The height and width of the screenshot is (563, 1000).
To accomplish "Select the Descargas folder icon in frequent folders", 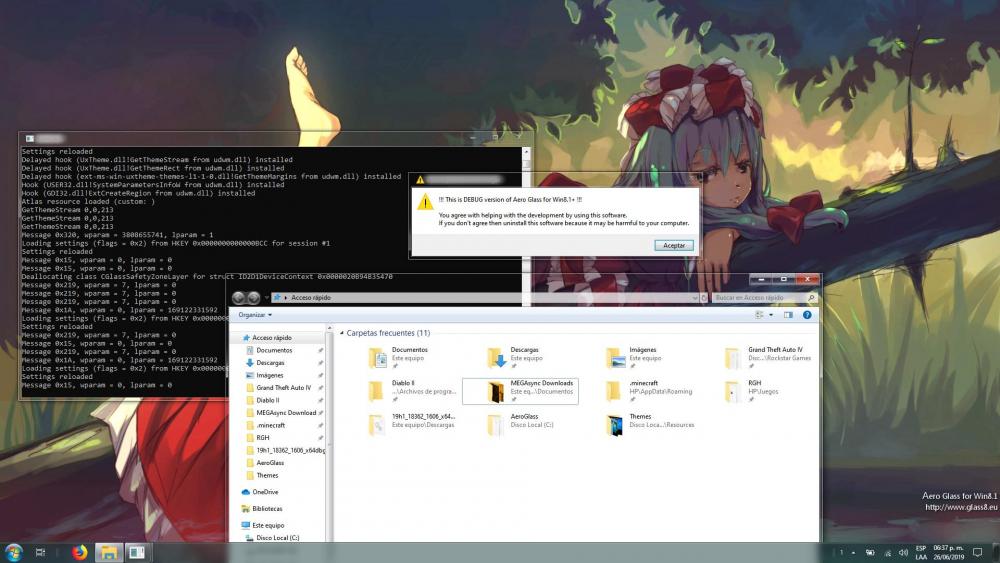I will tap(496, 358).
